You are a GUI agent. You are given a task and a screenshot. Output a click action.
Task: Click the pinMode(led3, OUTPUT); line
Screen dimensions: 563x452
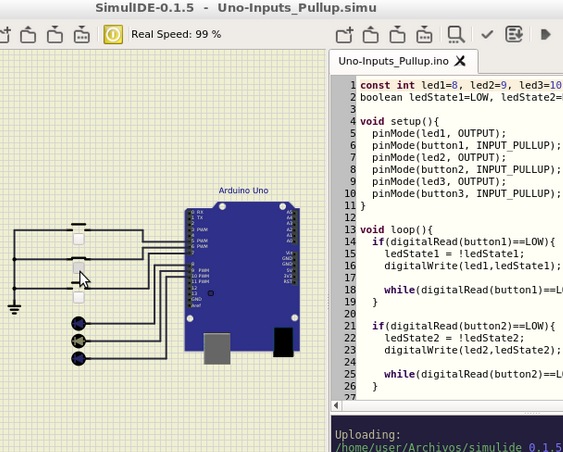tap(439, 182)
